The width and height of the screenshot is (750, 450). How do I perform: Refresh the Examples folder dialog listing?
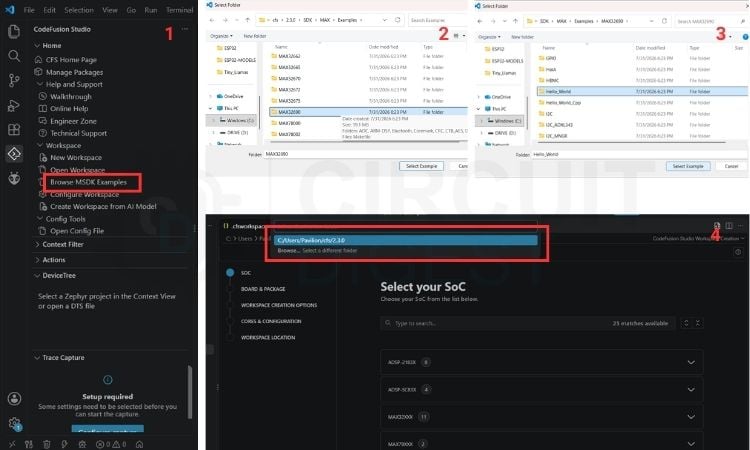pos(397,20)
